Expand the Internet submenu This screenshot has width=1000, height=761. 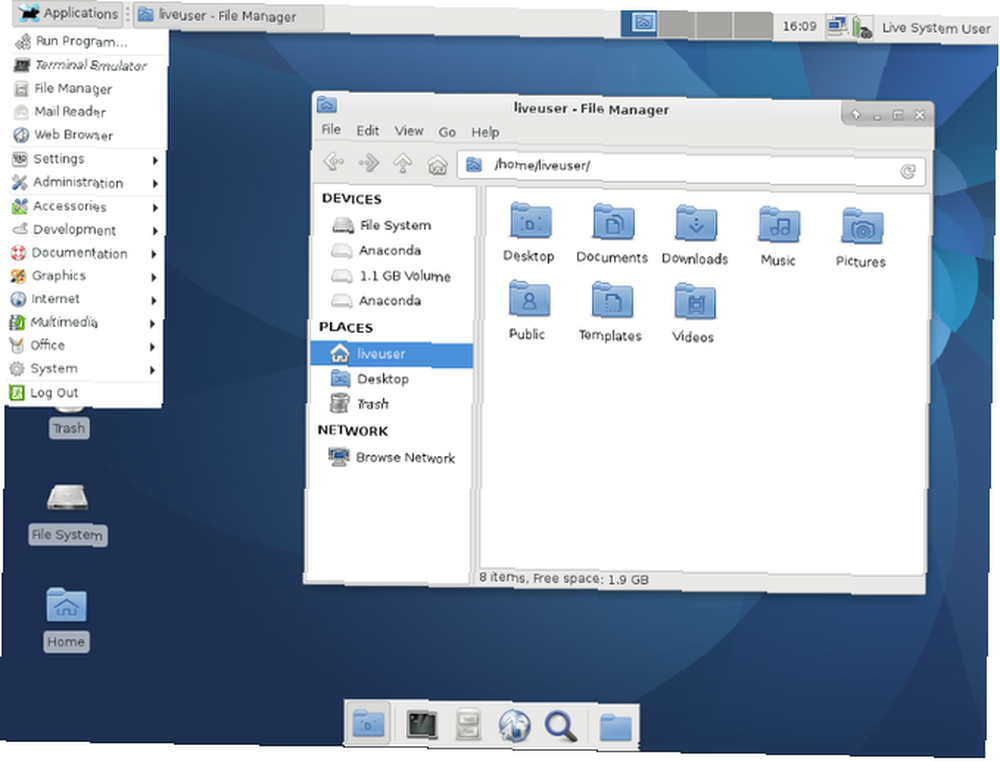(83, 299)
